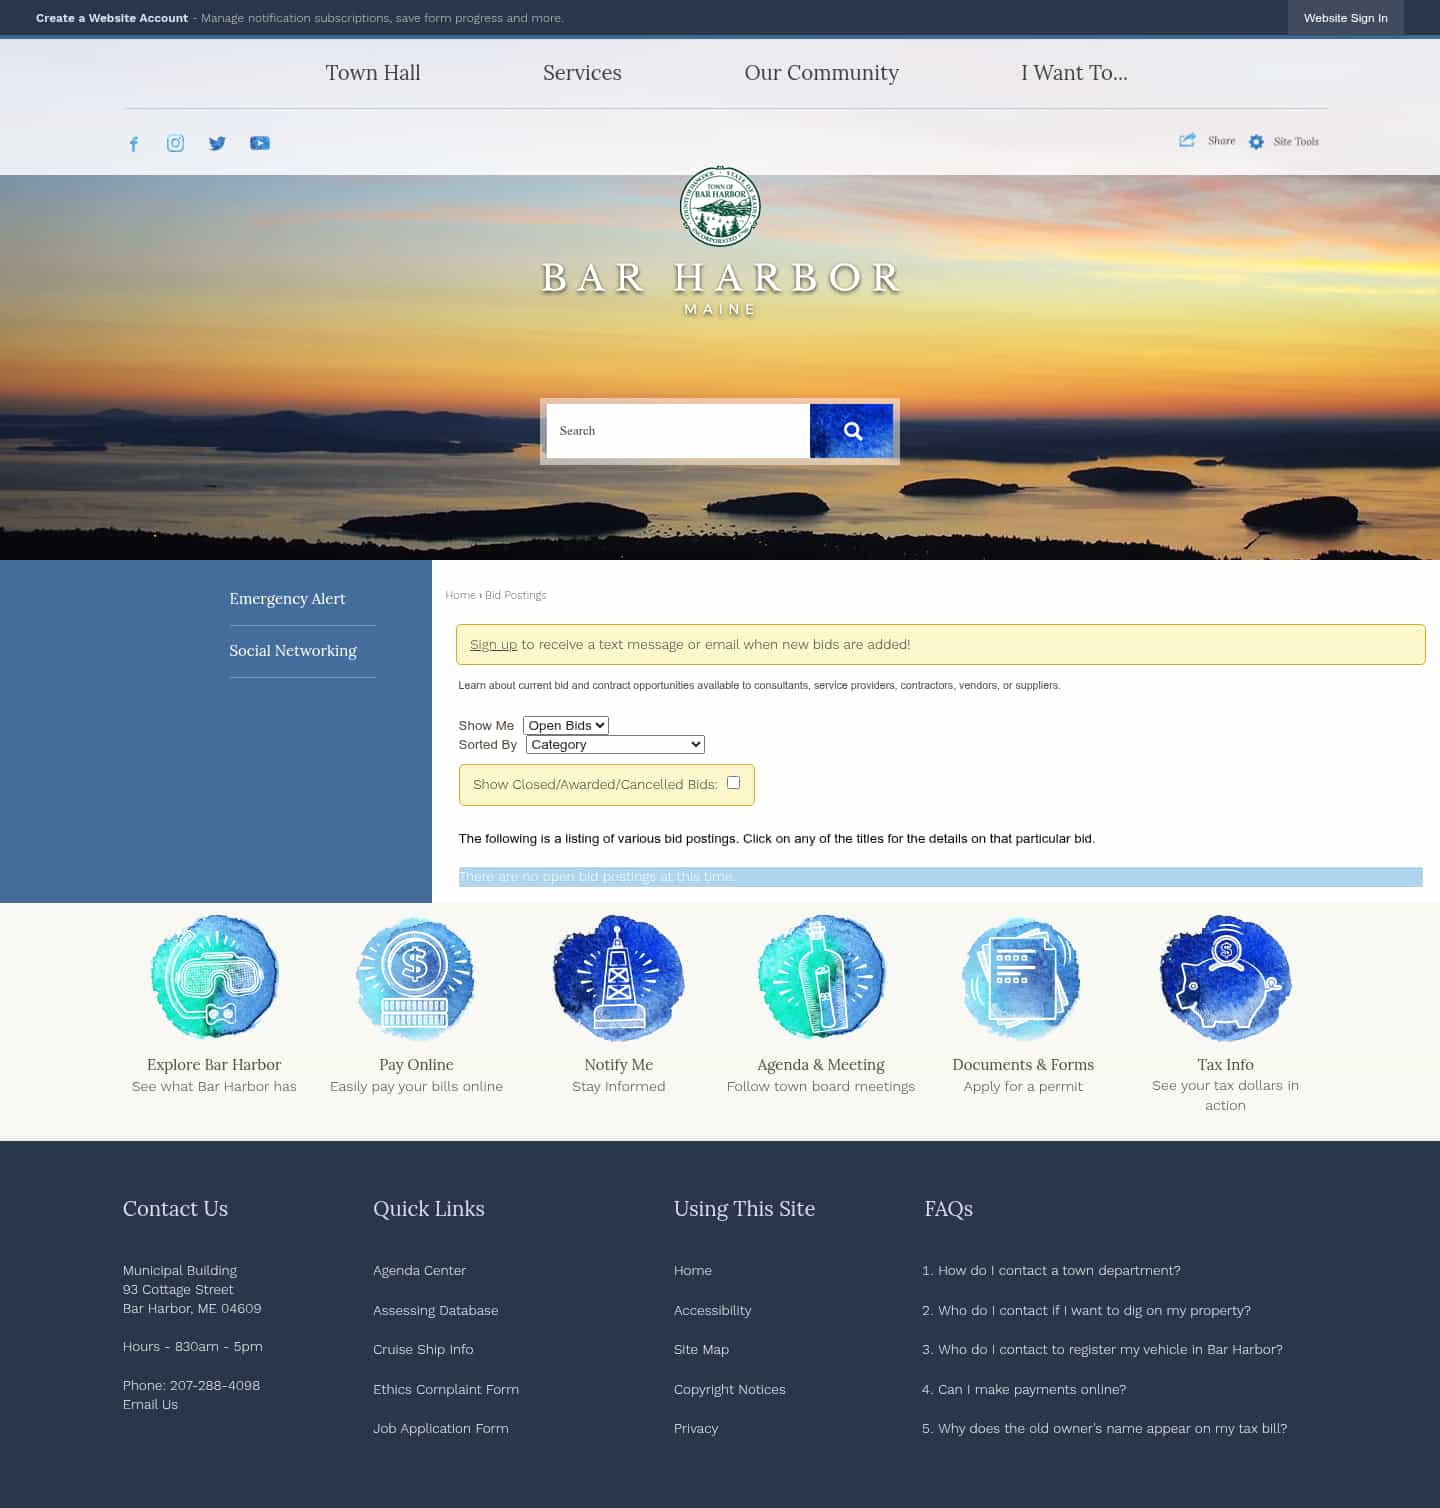This screenshot has height=1508, width=1440.
Task: Click the footer Site Map link
Action: [701, 1349]
